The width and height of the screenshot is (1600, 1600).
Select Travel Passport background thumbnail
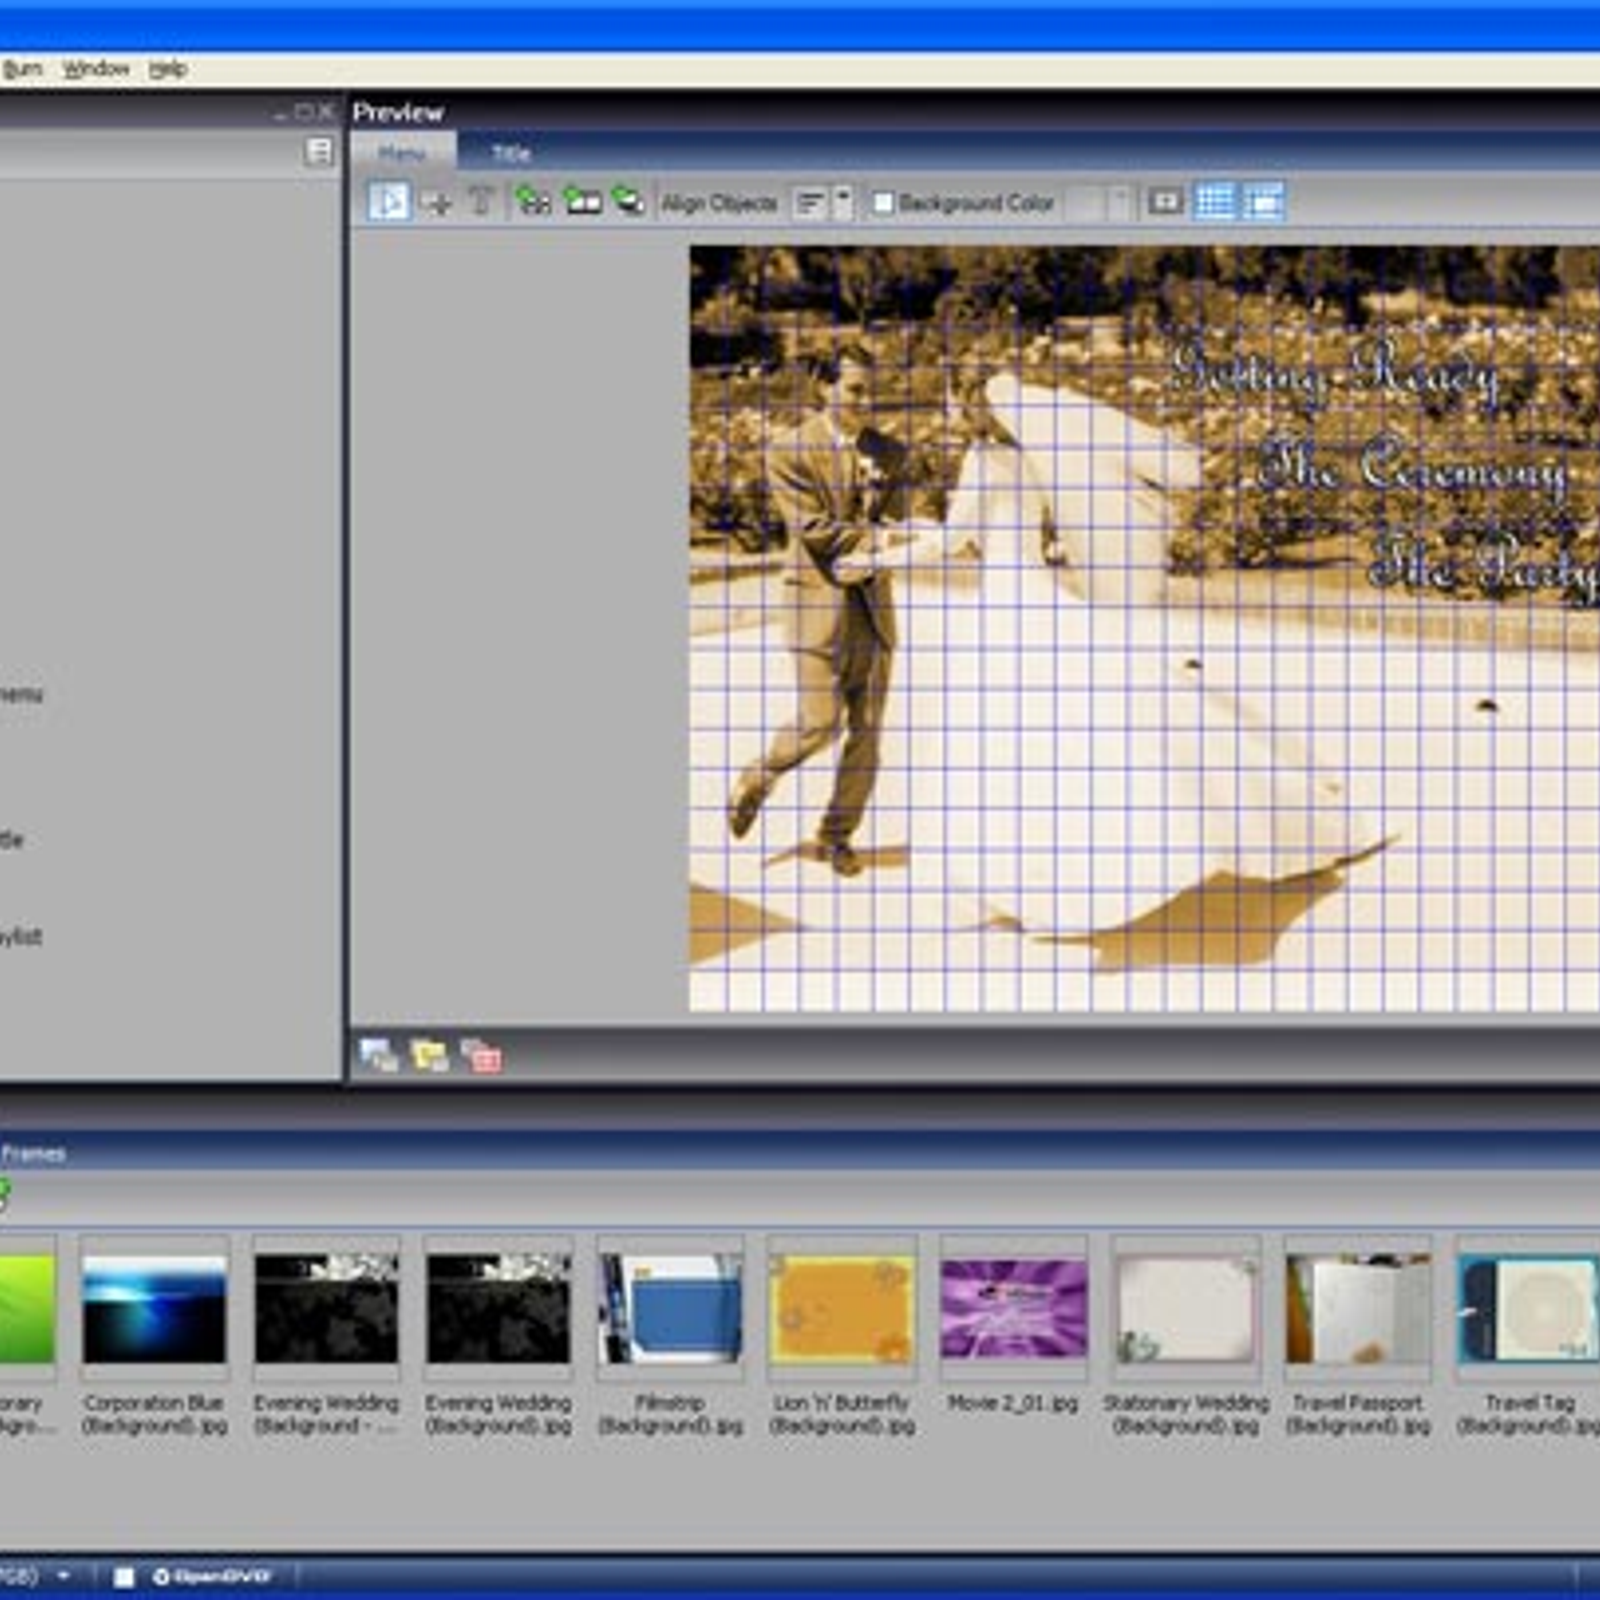(x=1358, y=1308)
